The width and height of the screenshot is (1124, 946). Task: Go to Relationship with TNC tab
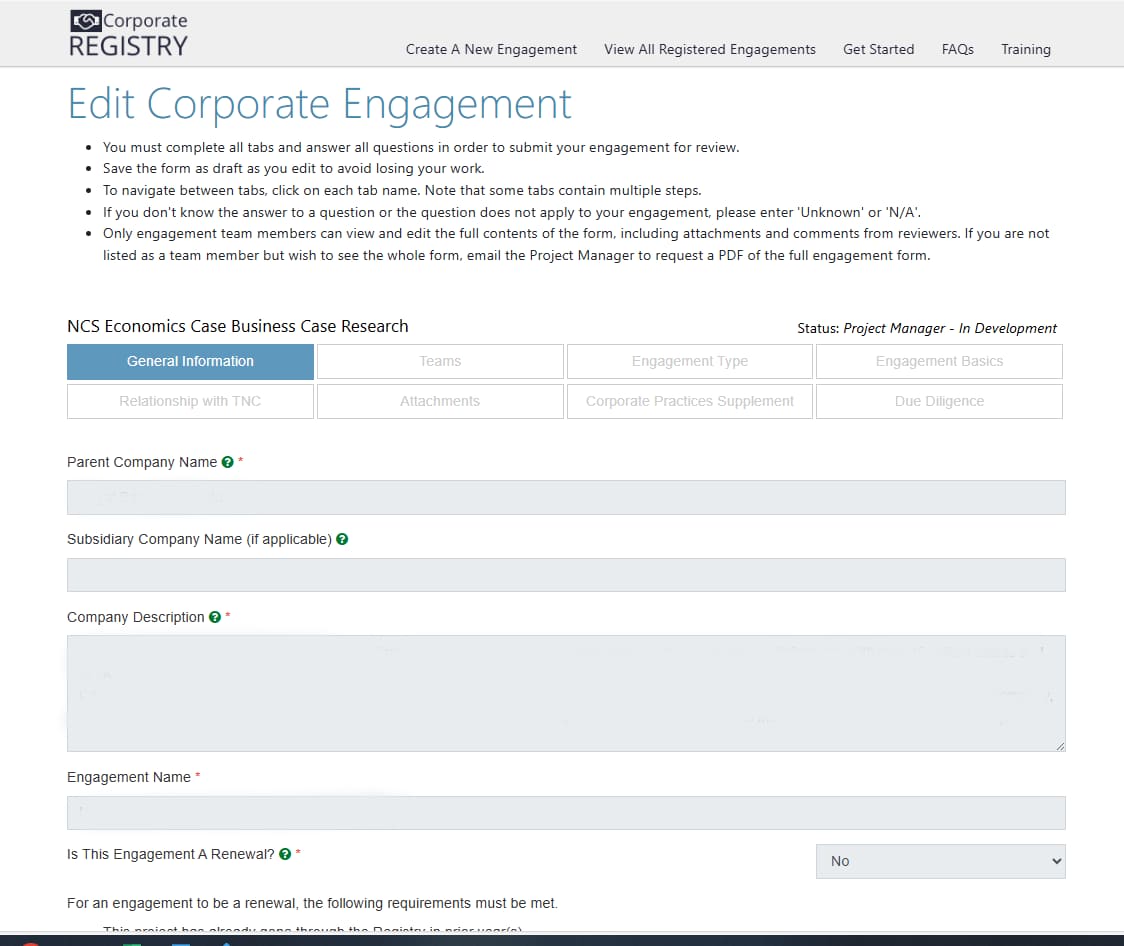pyautogui.click(x=190, y=401)
